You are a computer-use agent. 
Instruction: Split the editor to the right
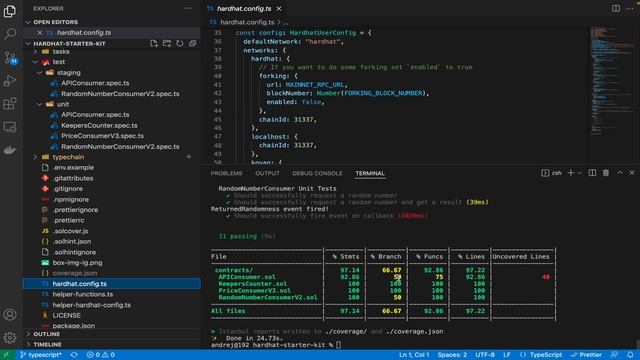616,8
